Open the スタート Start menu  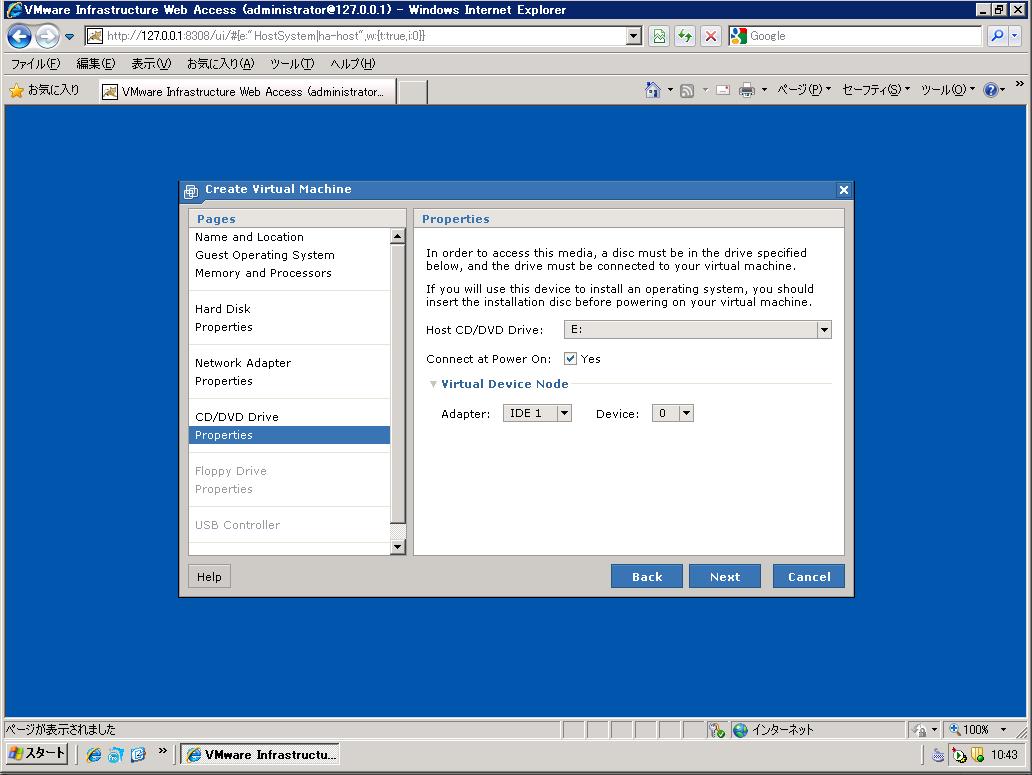coord(37,754)
